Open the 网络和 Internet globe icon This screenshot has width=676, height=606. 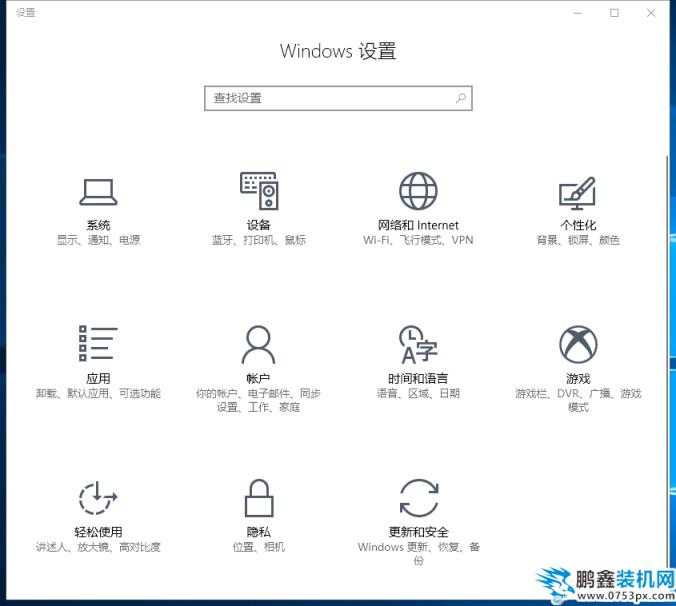(418, 191)
